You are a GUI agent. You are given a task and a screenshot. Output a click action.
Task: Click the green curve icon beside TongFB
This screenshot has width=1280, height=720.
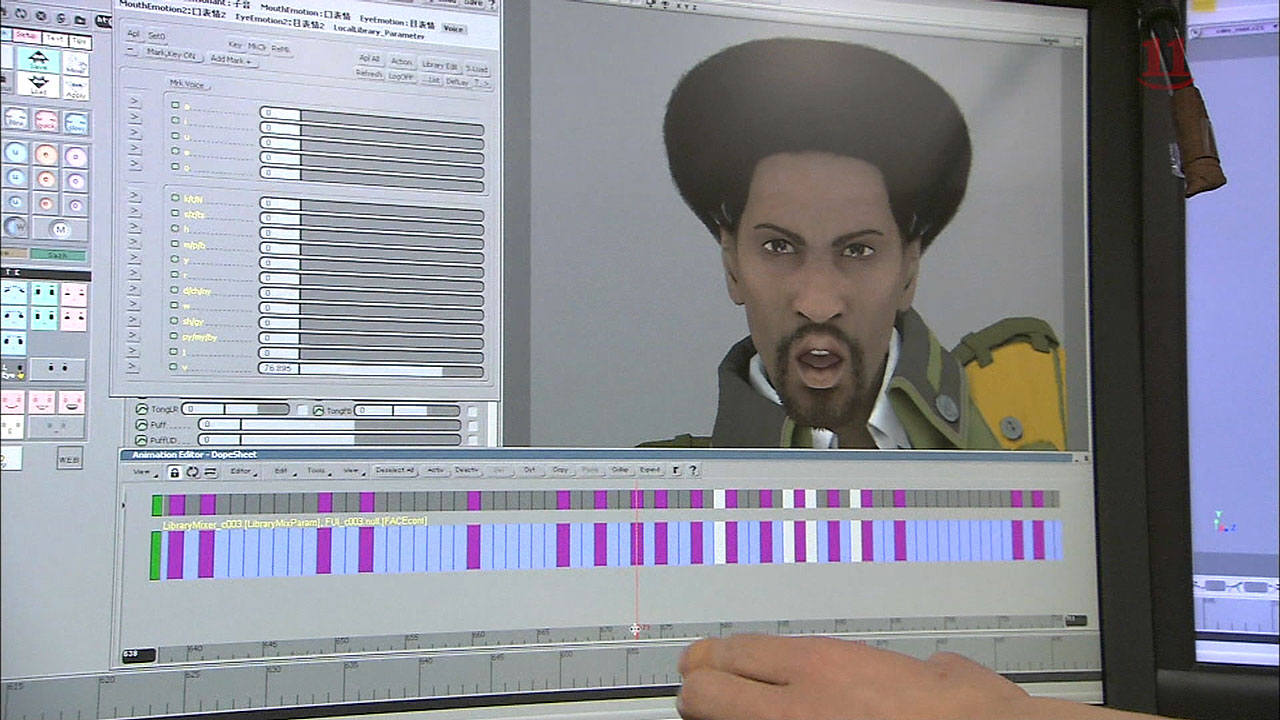318,410
